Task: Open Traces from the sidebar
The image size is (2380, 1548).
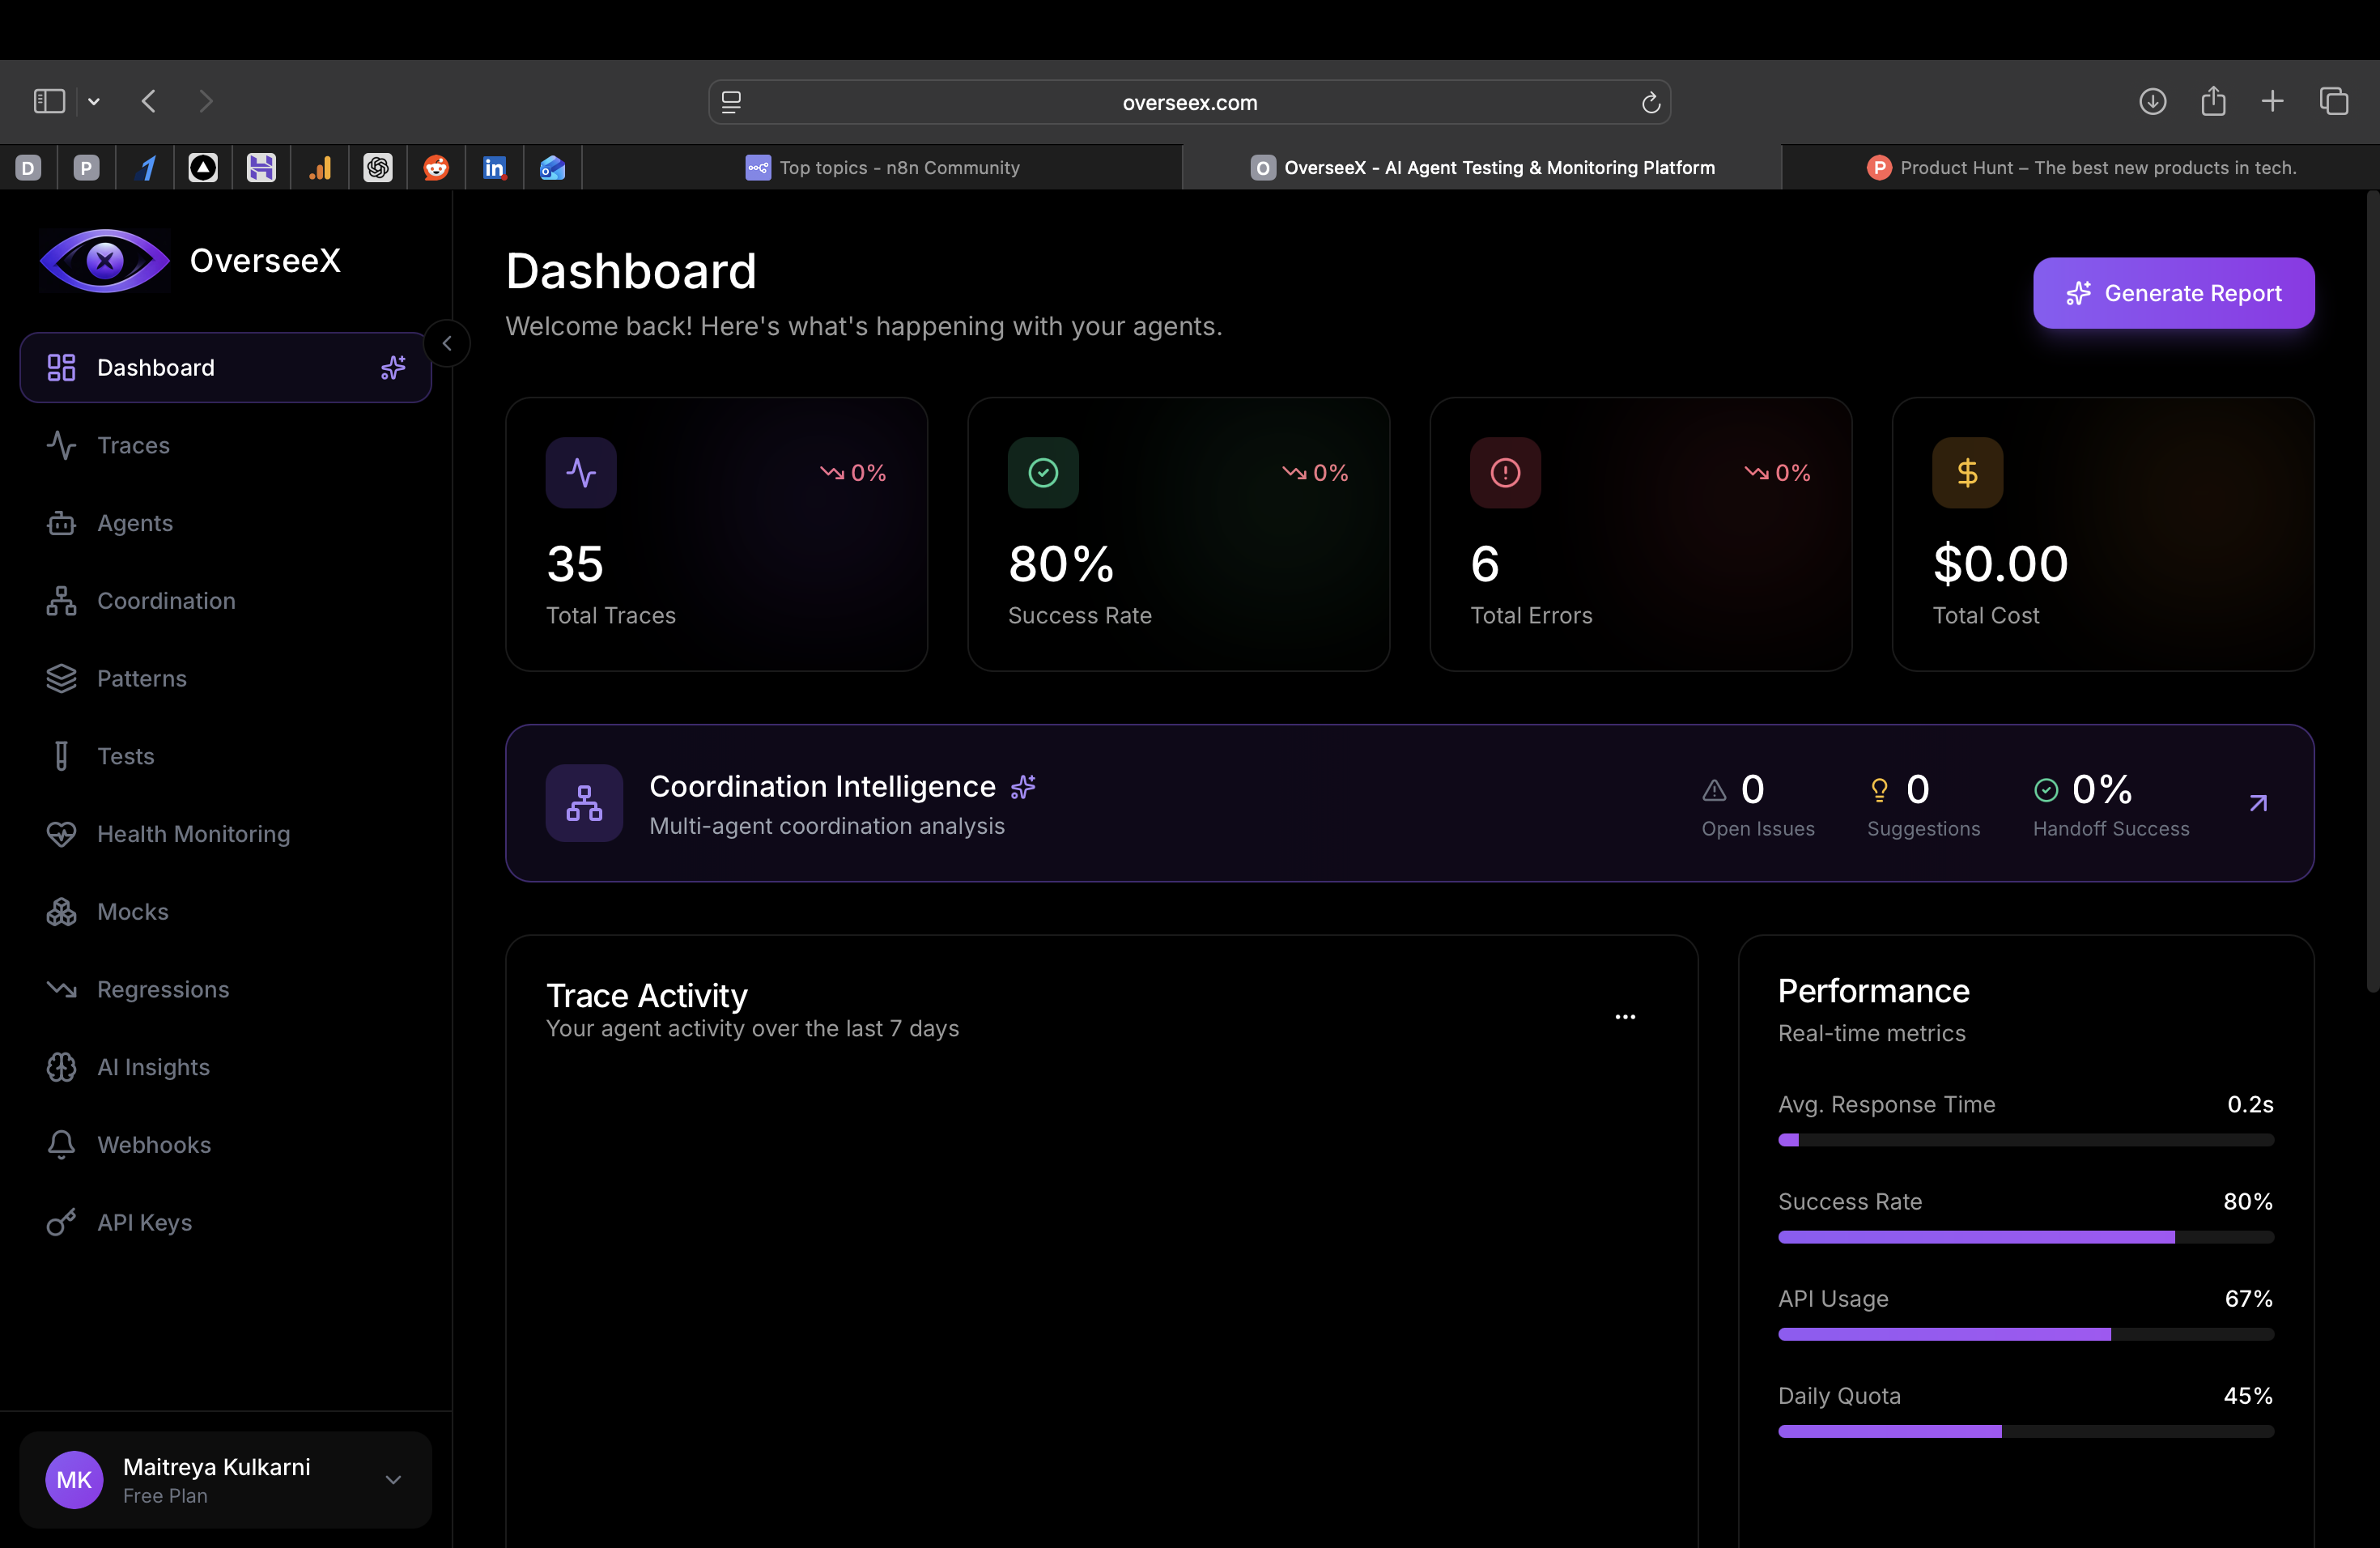Action: click(133, 445)
